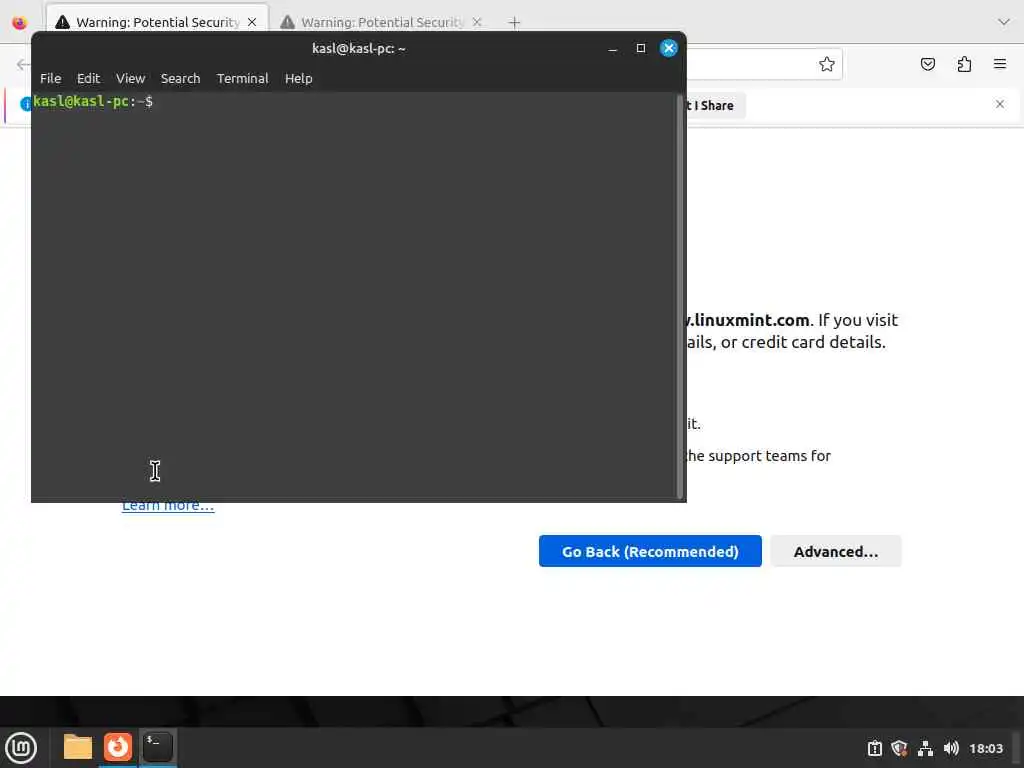Open the clock showing 18:03
1024x768 pixels.
(x=985, y=748)
